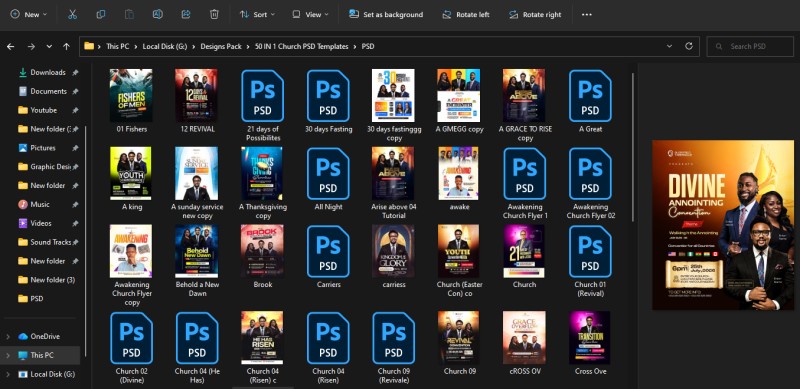
Task: Select Awakening Church Flyer 1 PSD file
Action: click(x=524, y=174)
